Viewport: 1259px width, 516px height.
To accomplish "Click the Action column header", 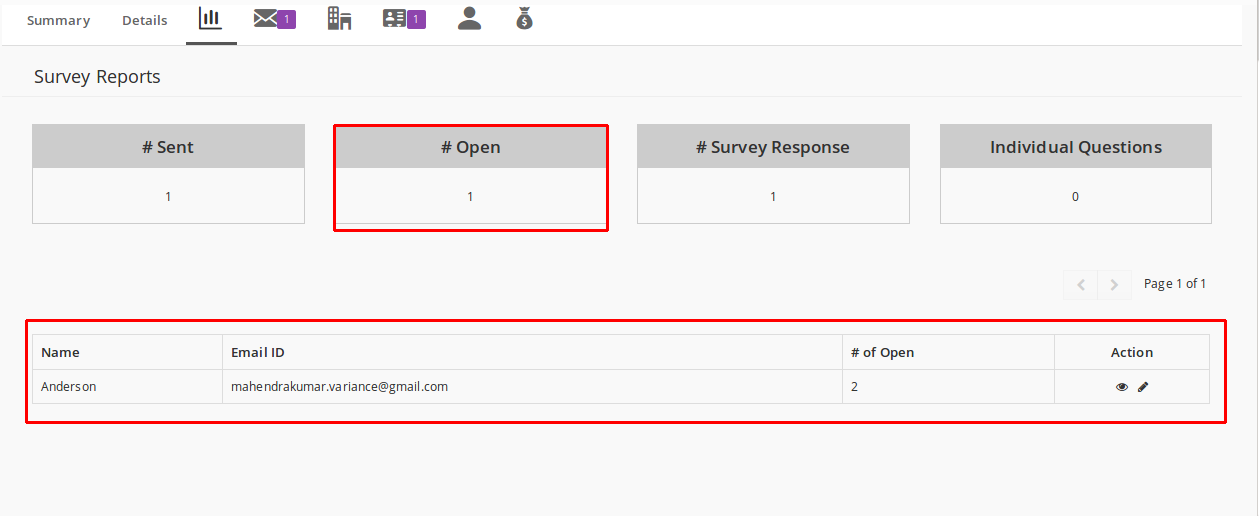I will 1132,352.
